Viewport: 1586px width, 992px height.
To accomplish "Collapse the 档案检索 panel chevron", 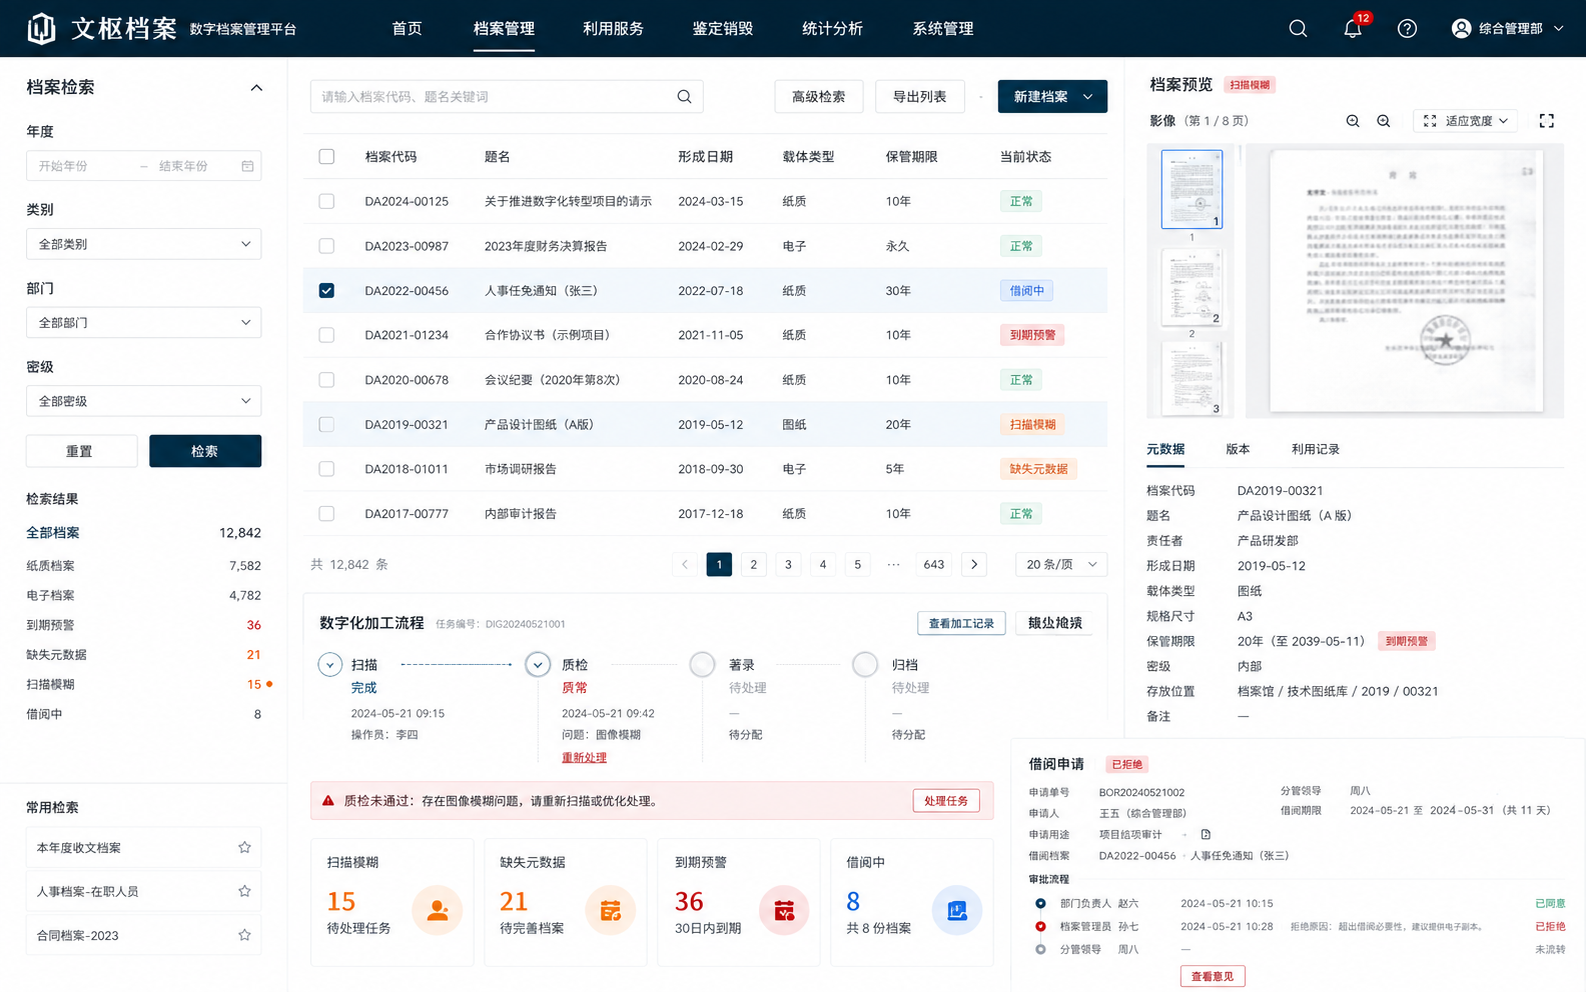I will pyautogui.click(x=256, y=88).
